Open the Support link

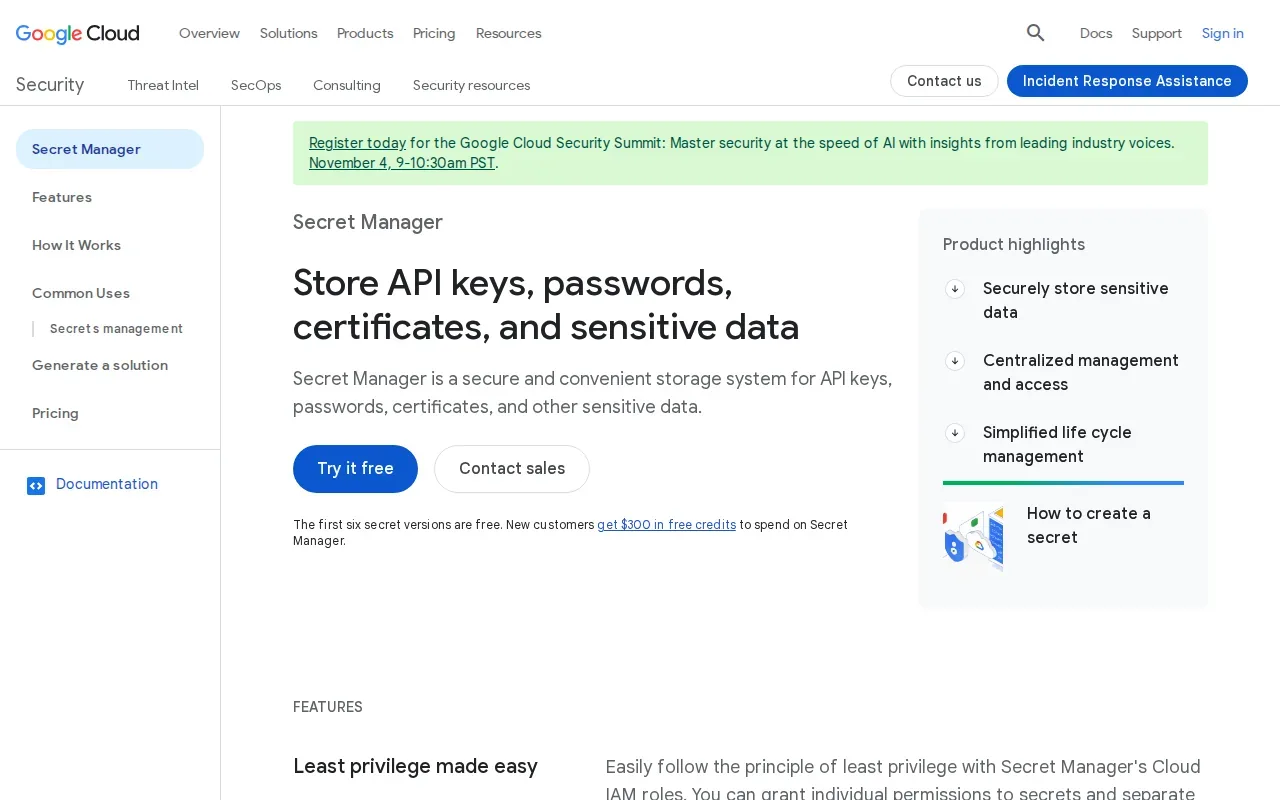(1157, 33)
